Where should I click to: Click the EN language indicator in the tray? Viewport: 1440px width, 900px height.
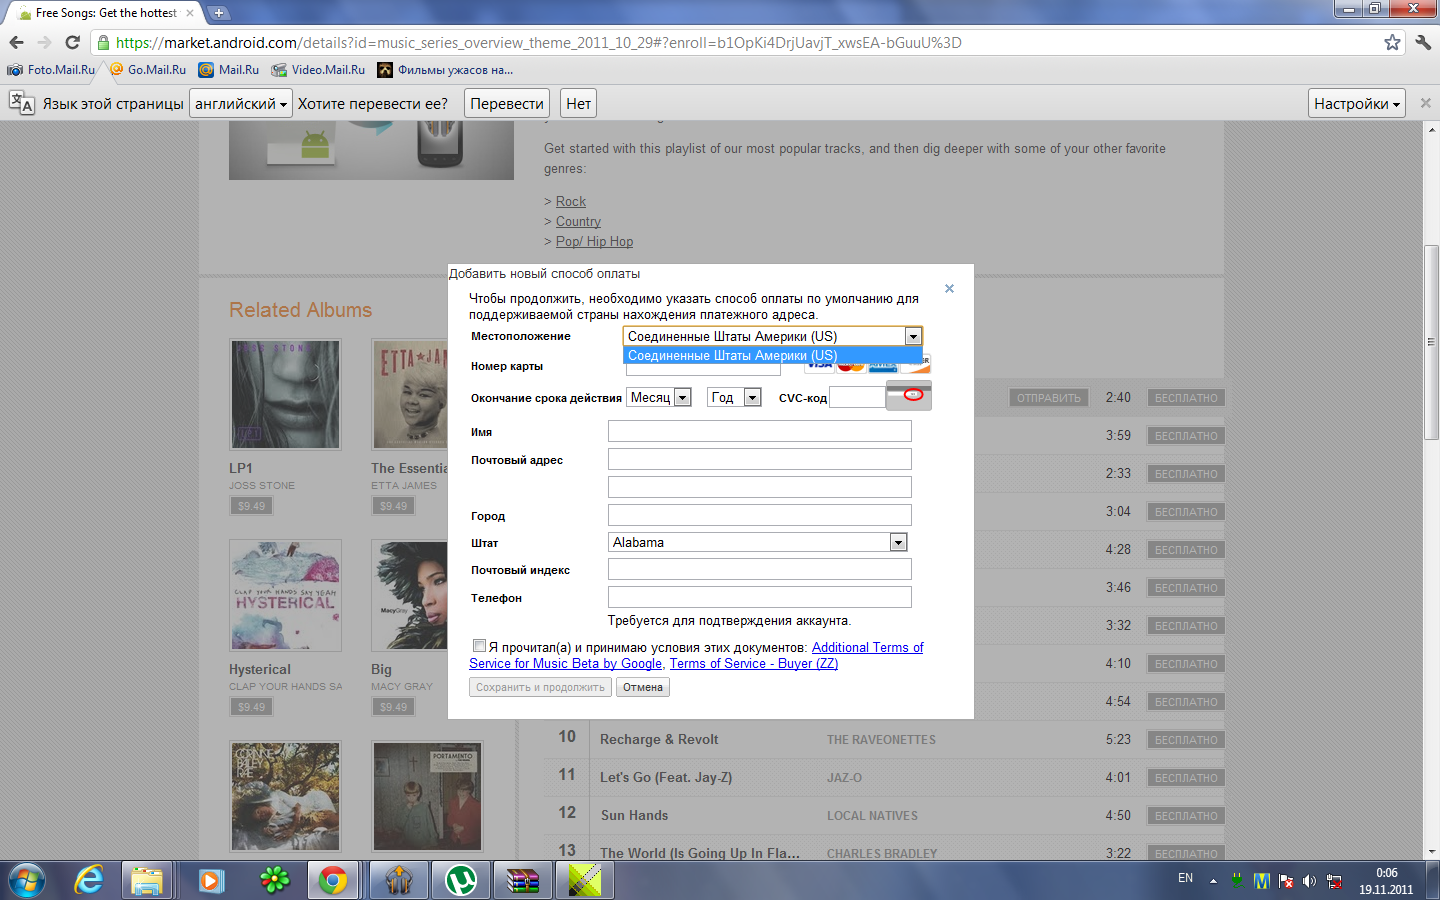(1185, 878)
